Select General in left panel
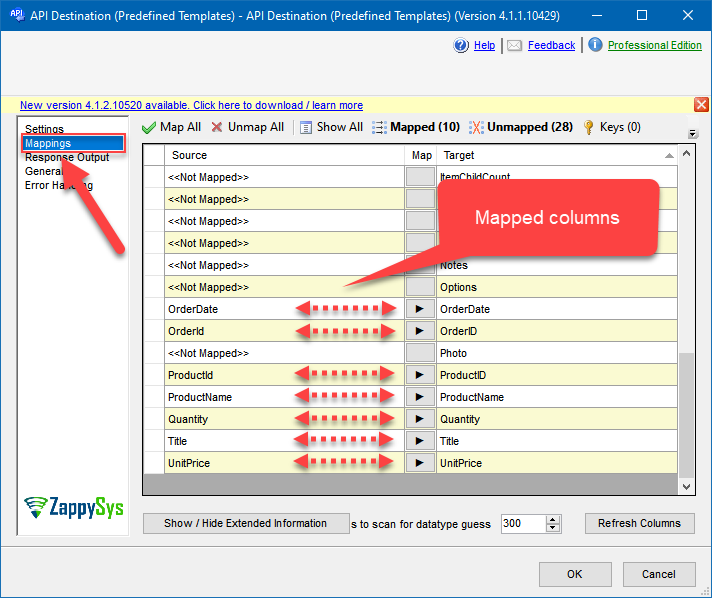The width and height of the screenshot is (712, 598). [43, 171]
